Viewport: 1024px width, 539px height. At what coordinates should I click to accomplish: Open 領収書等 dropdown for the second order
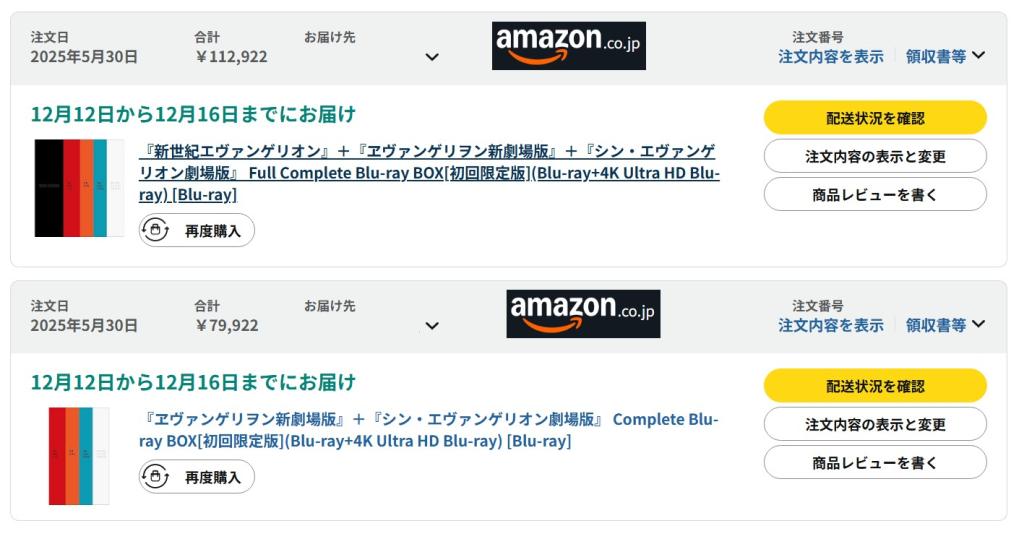coord(945,324)
